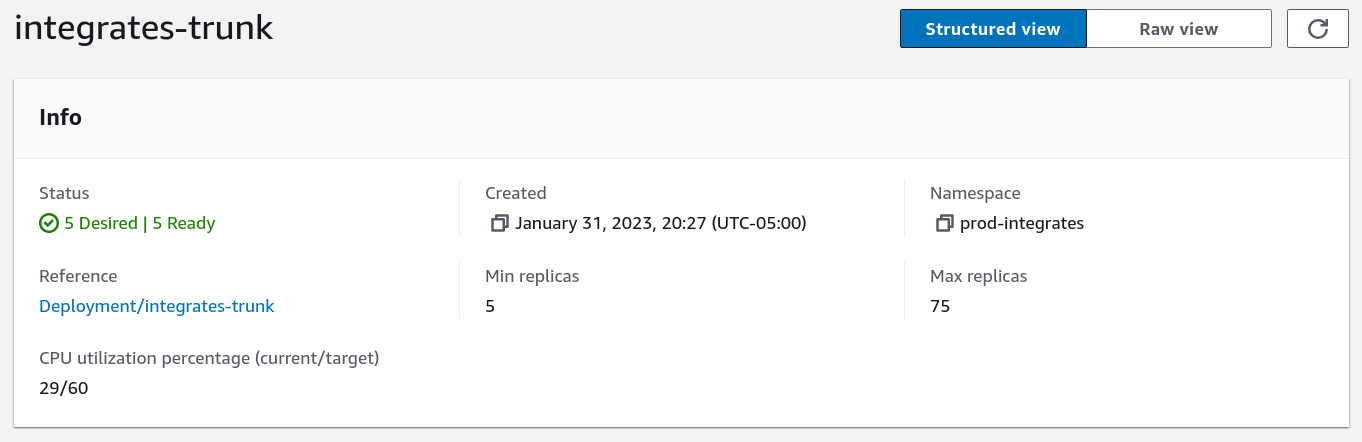Screen dimensions: 1362x442
Task: Copy the Created date with copy icon
Action: coord(499,223)
